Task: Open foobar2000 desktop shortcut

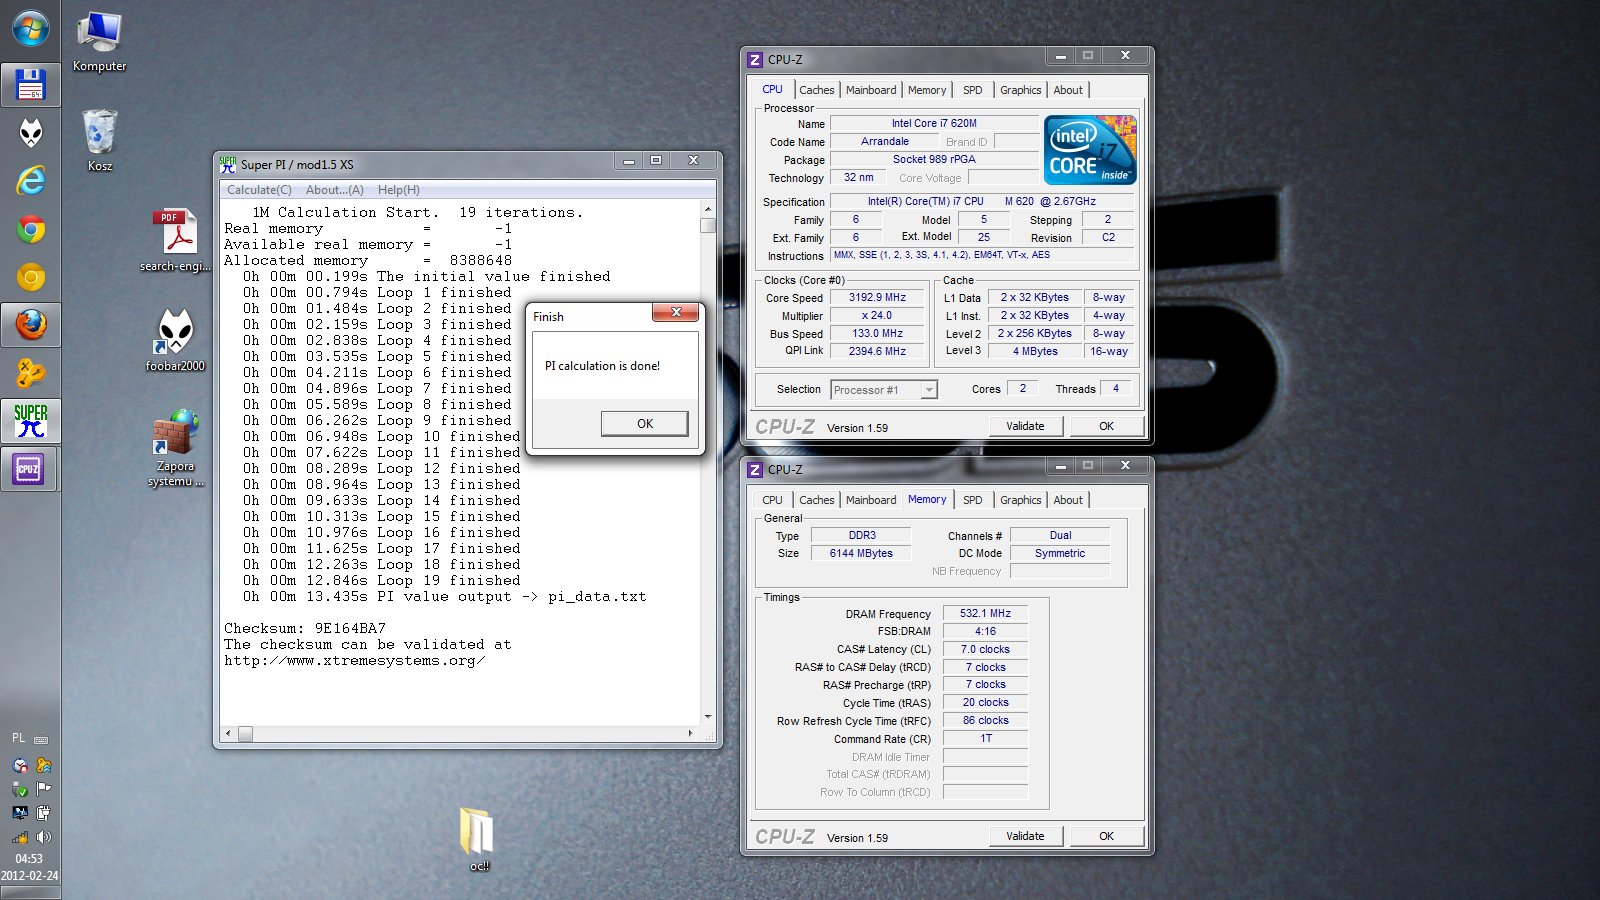Action: [176, 340]
